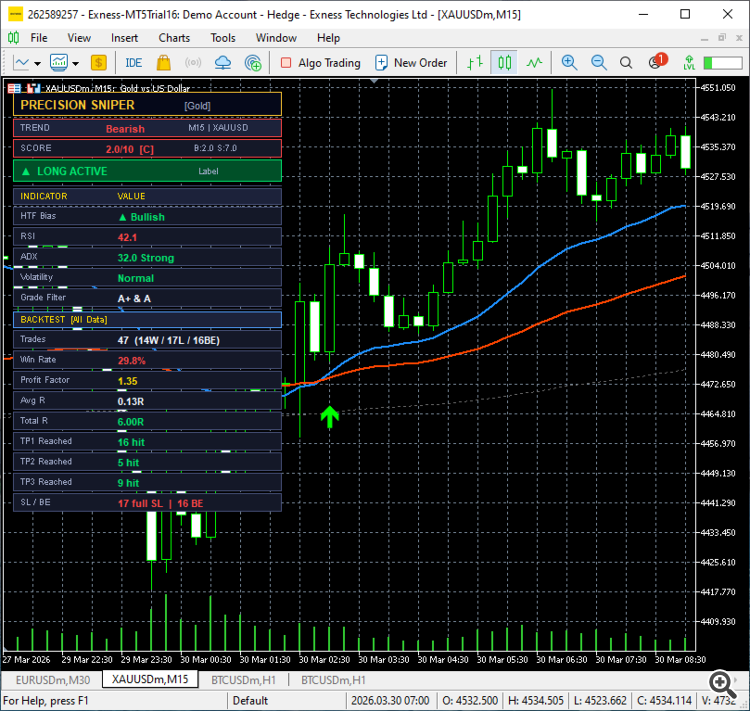Image resolution: width=750 pixels, height=711 pixels.
Task: Click the 4519.690 price scale label
Action: tap(718, 206)
